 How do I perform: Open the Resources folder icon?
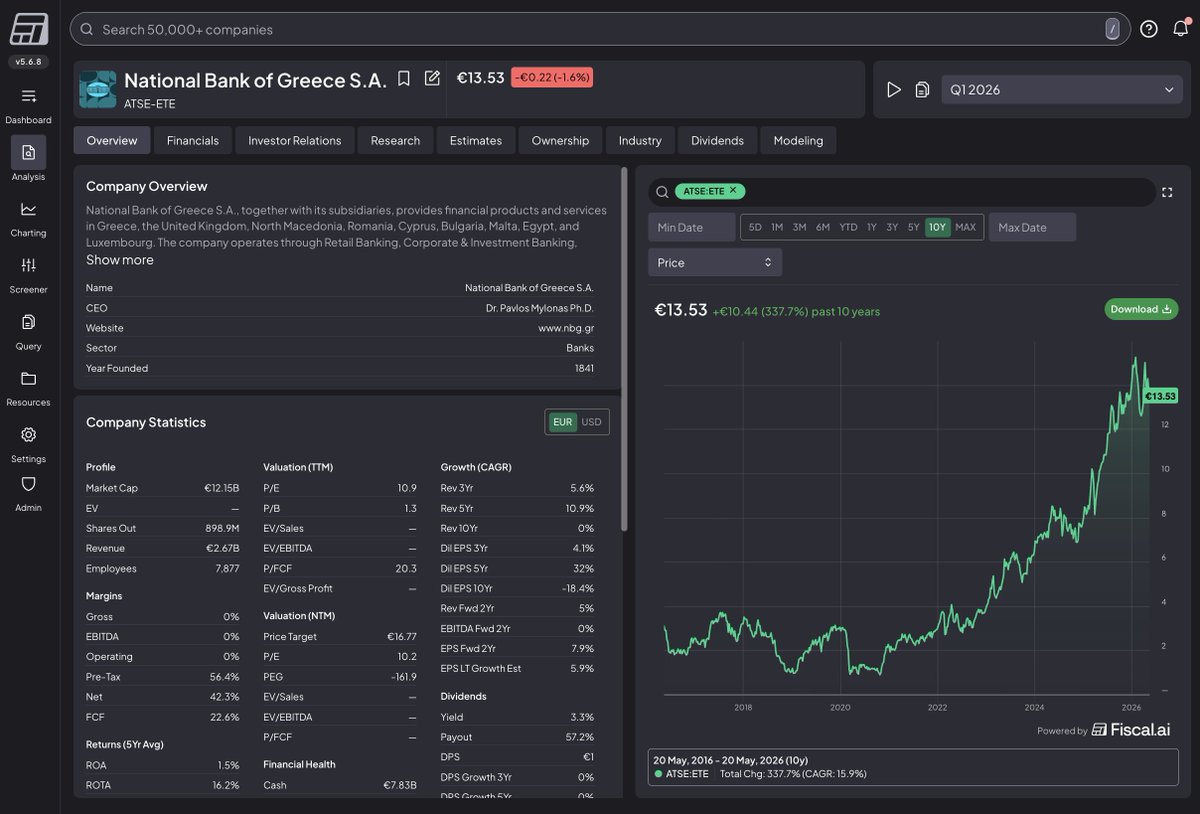28,378
